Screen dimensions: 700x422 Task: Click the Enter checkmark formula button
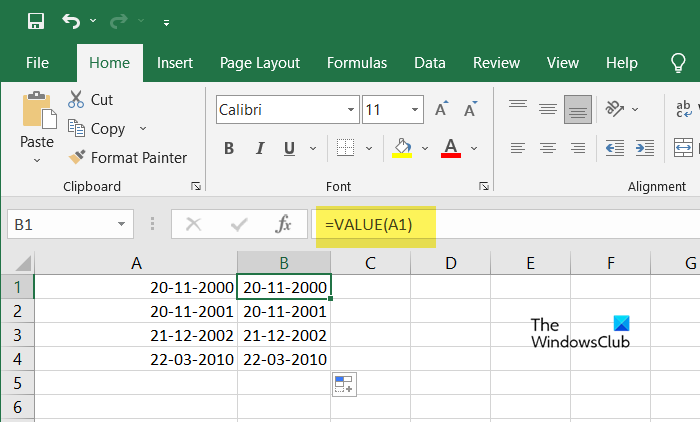pyautogui.click(x=239, y=224)
